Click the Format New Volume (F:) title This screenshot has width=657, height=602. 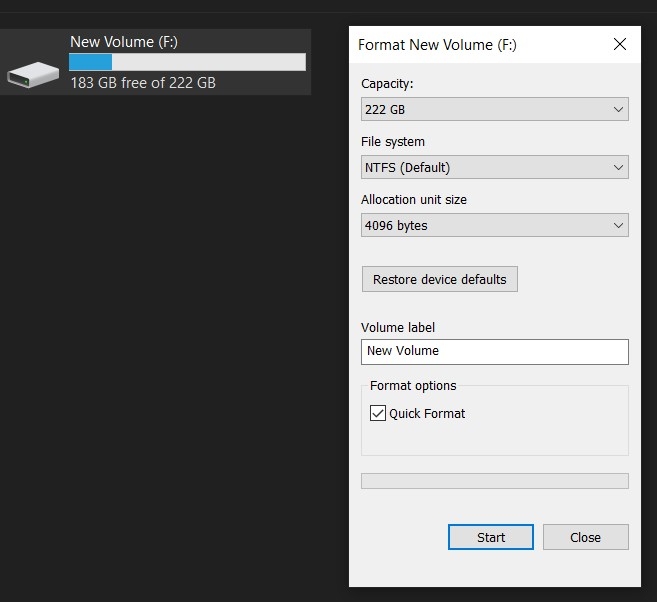click(437, 45)
